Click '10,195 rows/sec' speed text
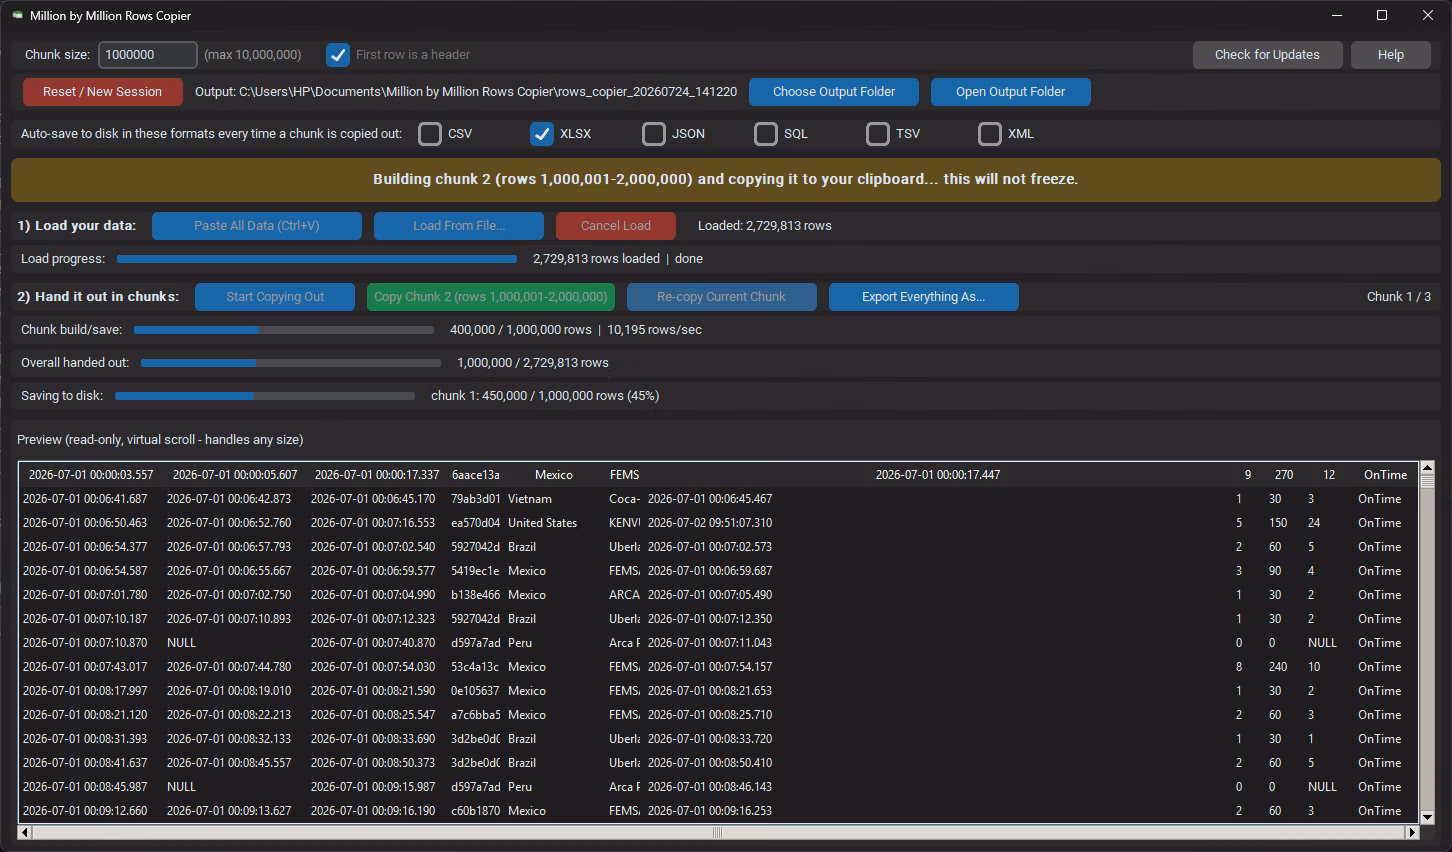Viewport: 1452px width, 852px height. click(655, 330)
